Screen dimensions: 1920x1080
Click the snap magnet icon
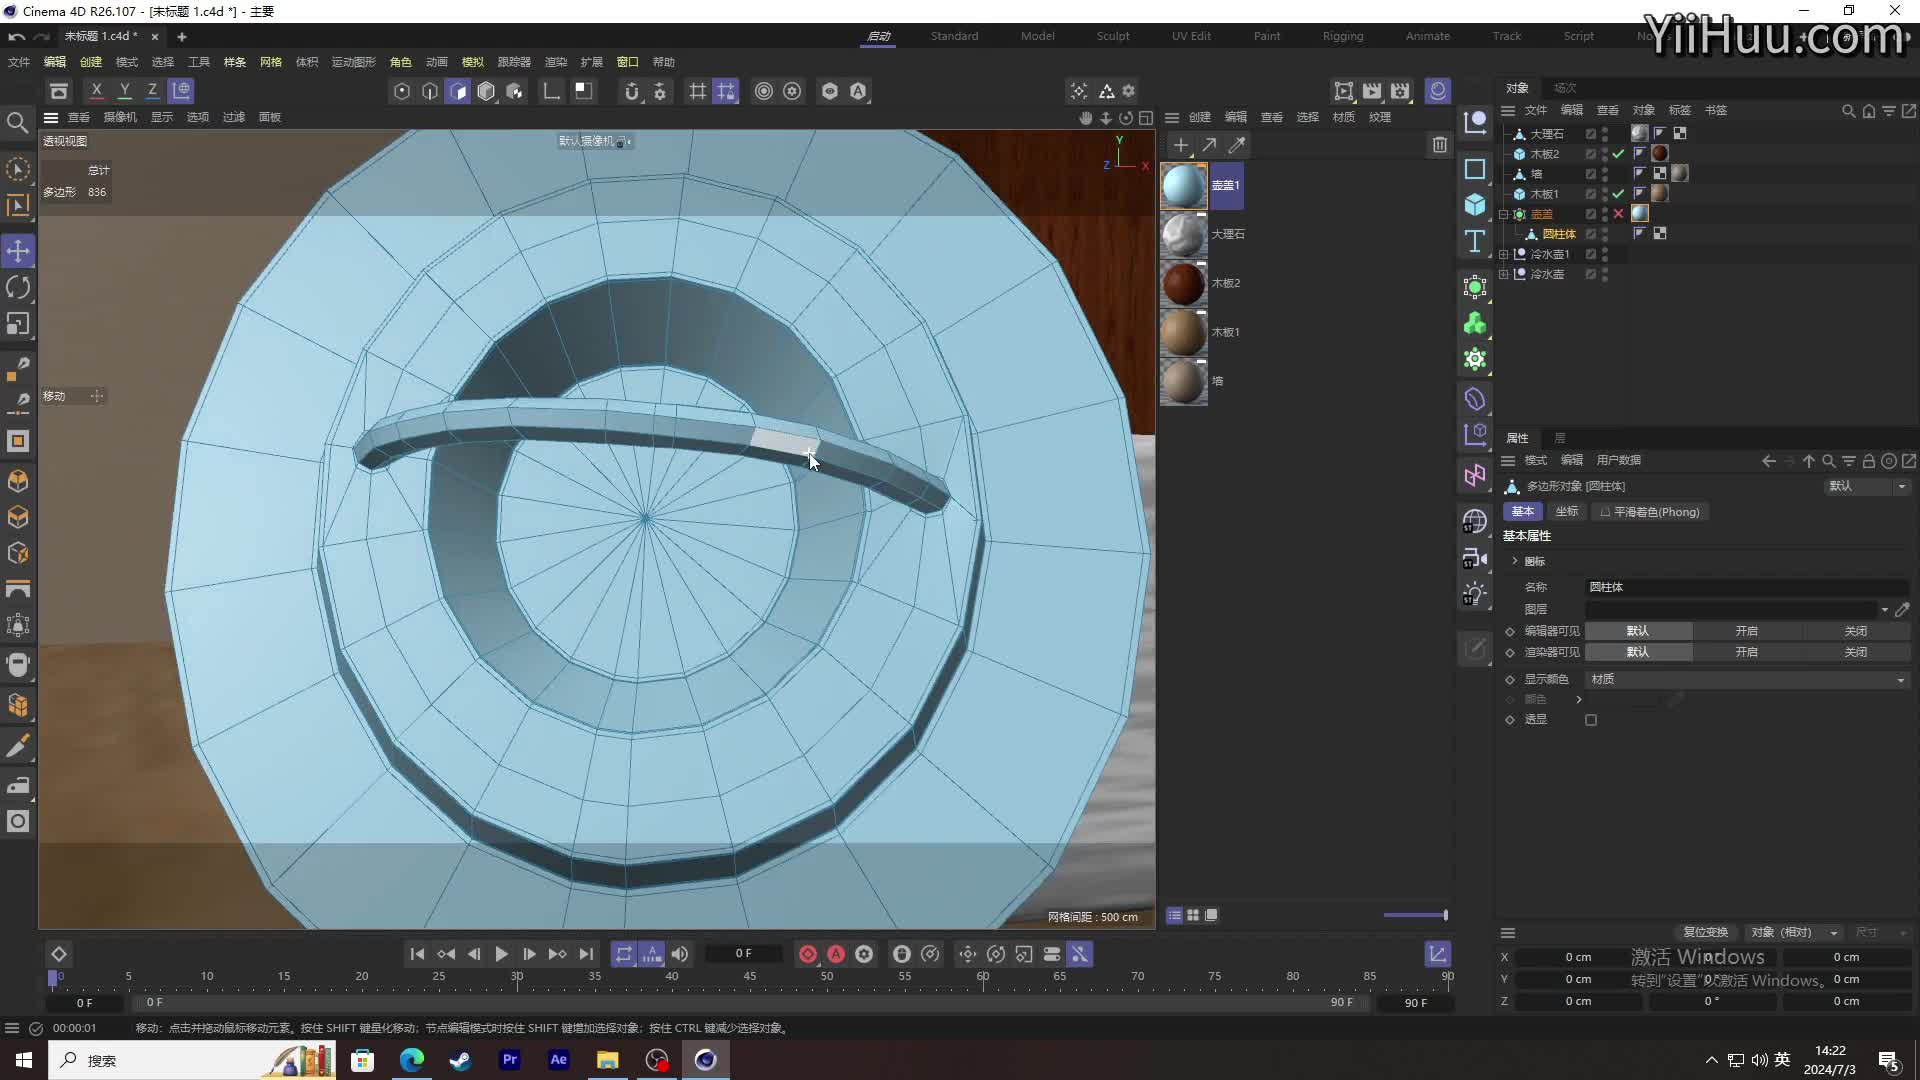(632, 91)
